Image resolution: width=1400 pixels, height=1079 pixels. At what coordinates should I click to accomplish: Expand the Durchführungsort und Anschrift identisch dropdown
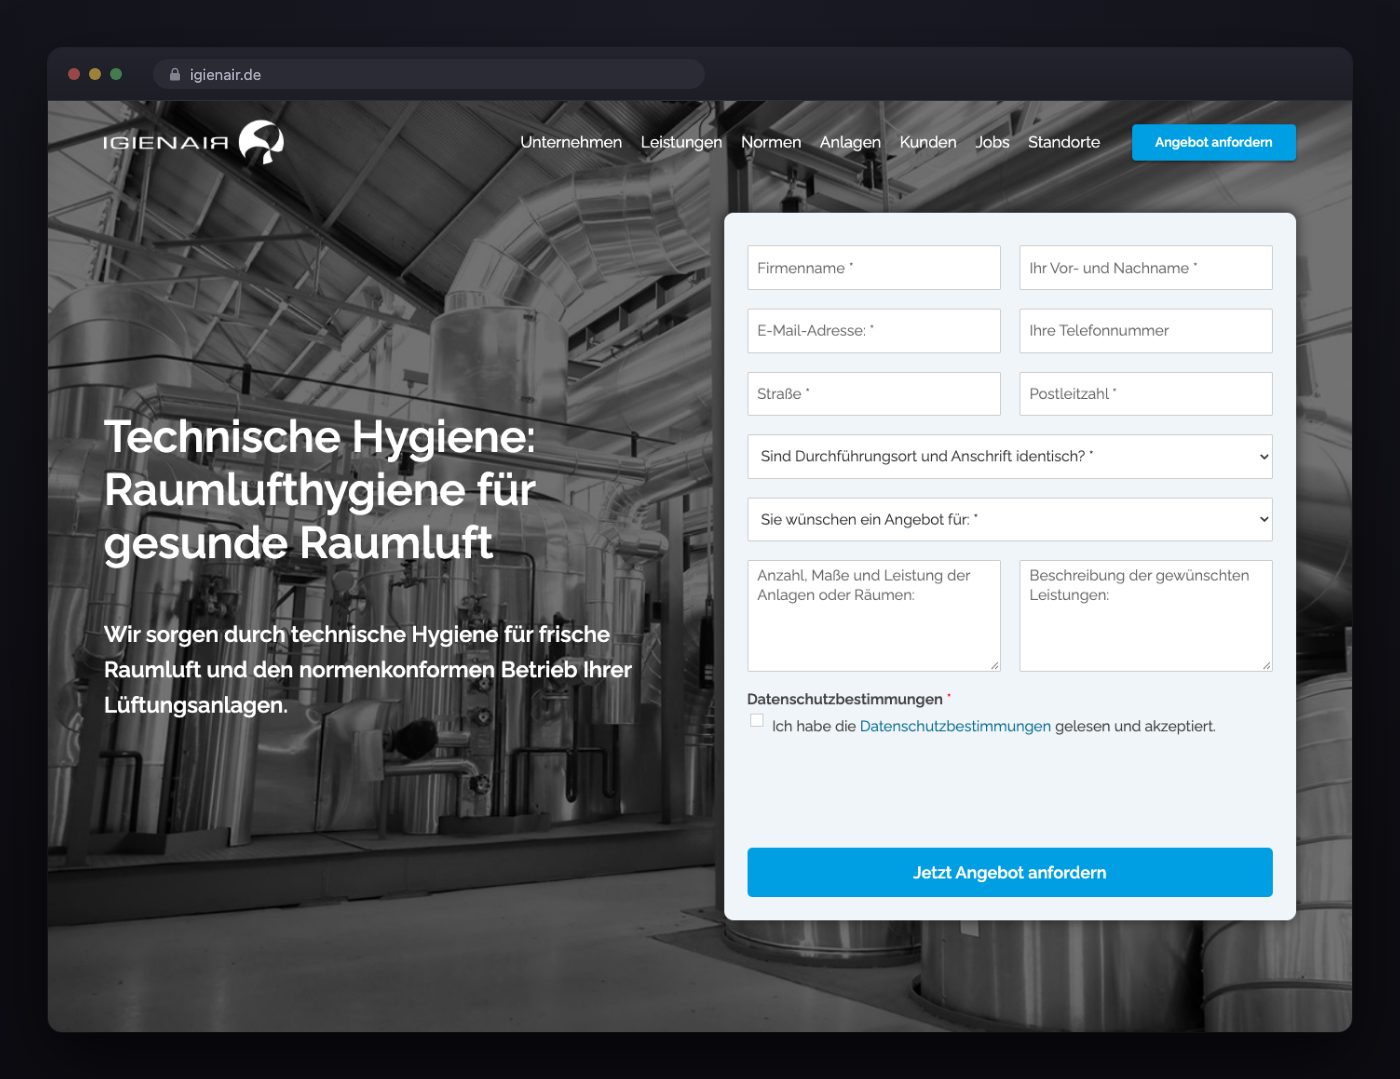[x=1010, y=456]
